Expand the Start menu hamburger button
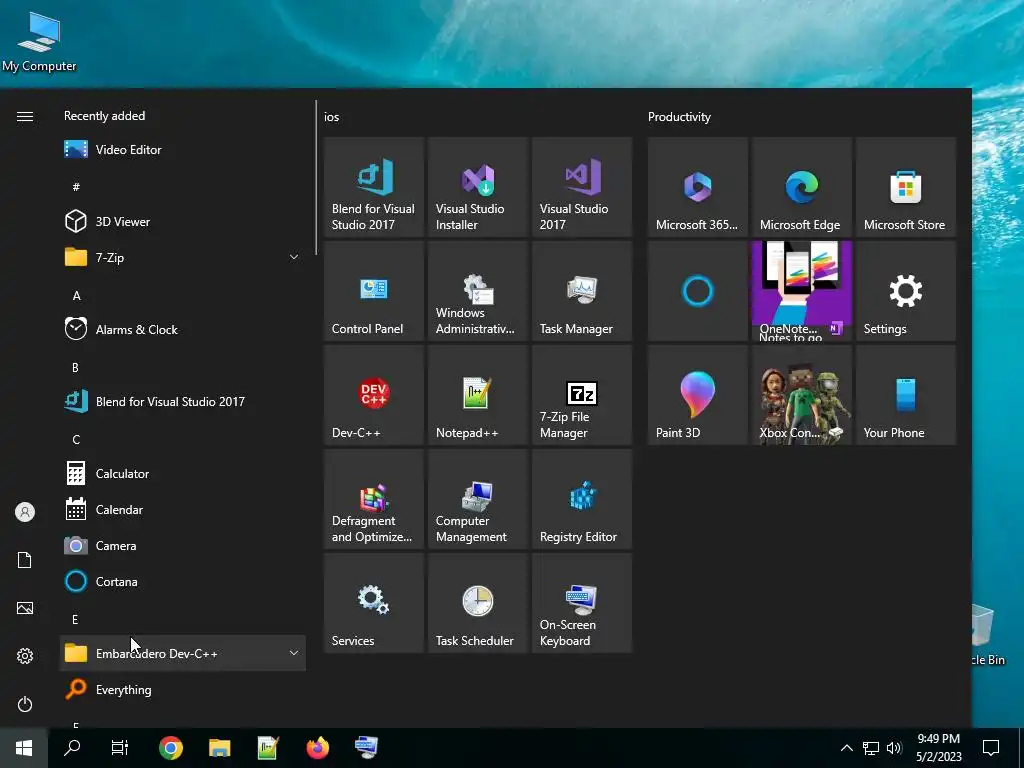This screenshot has width=1024, height=768. click(25, 116)
